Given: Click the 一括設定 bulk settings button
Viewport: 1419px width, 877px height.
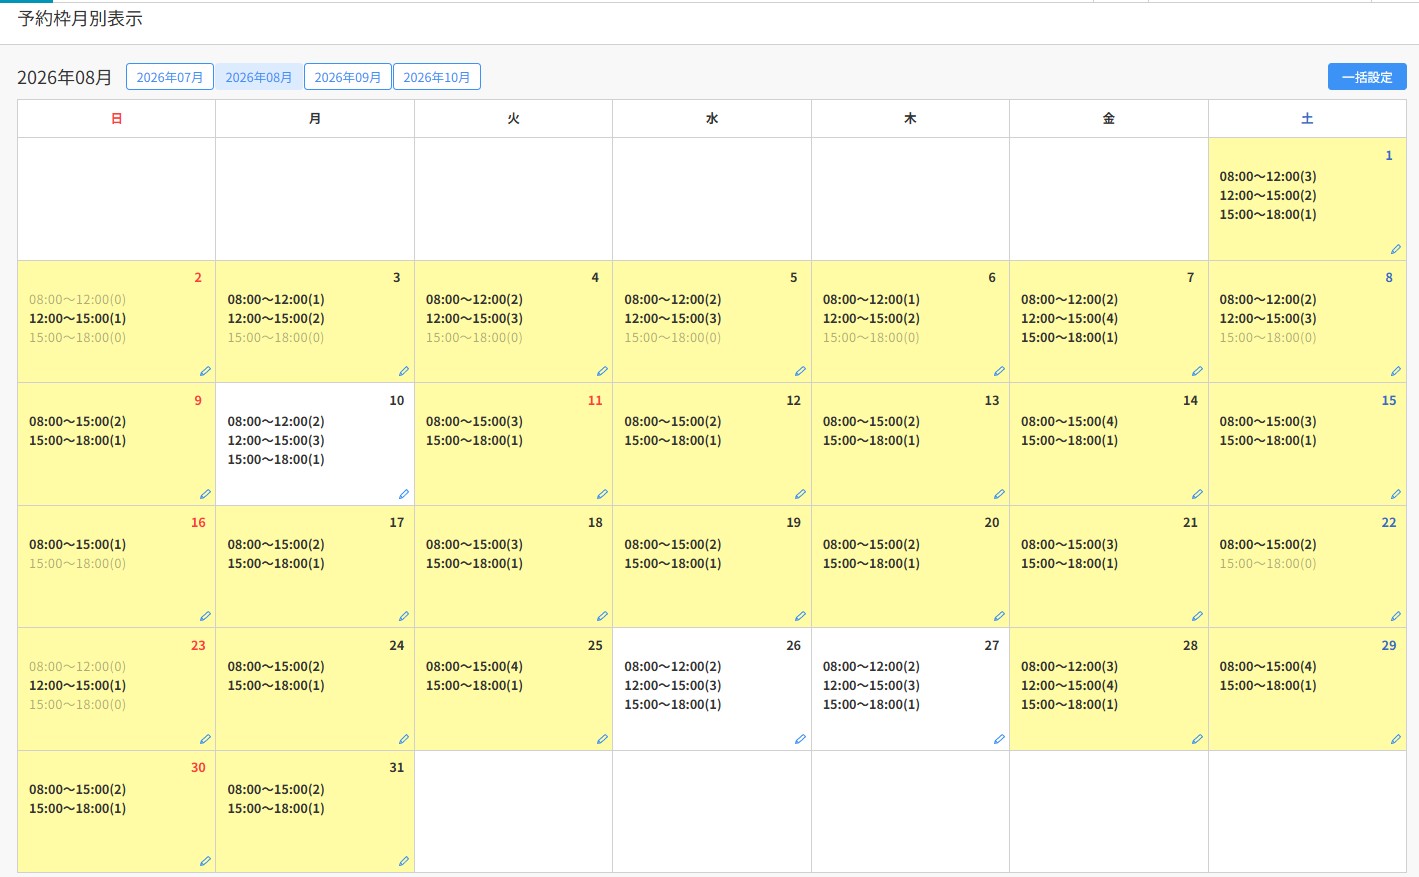Looking at the screenshot, I should coord(1367,77).
